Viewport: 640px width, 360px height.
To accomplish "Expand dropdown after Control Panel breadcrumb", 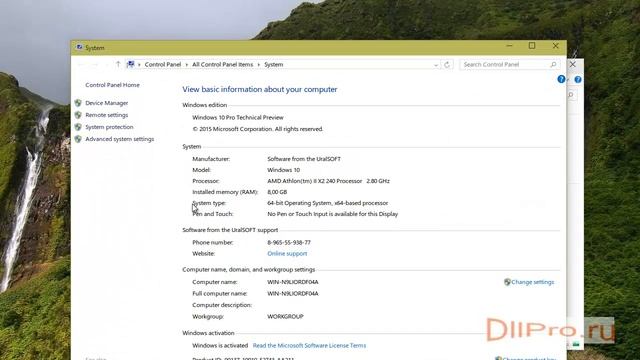I will 187,65.
